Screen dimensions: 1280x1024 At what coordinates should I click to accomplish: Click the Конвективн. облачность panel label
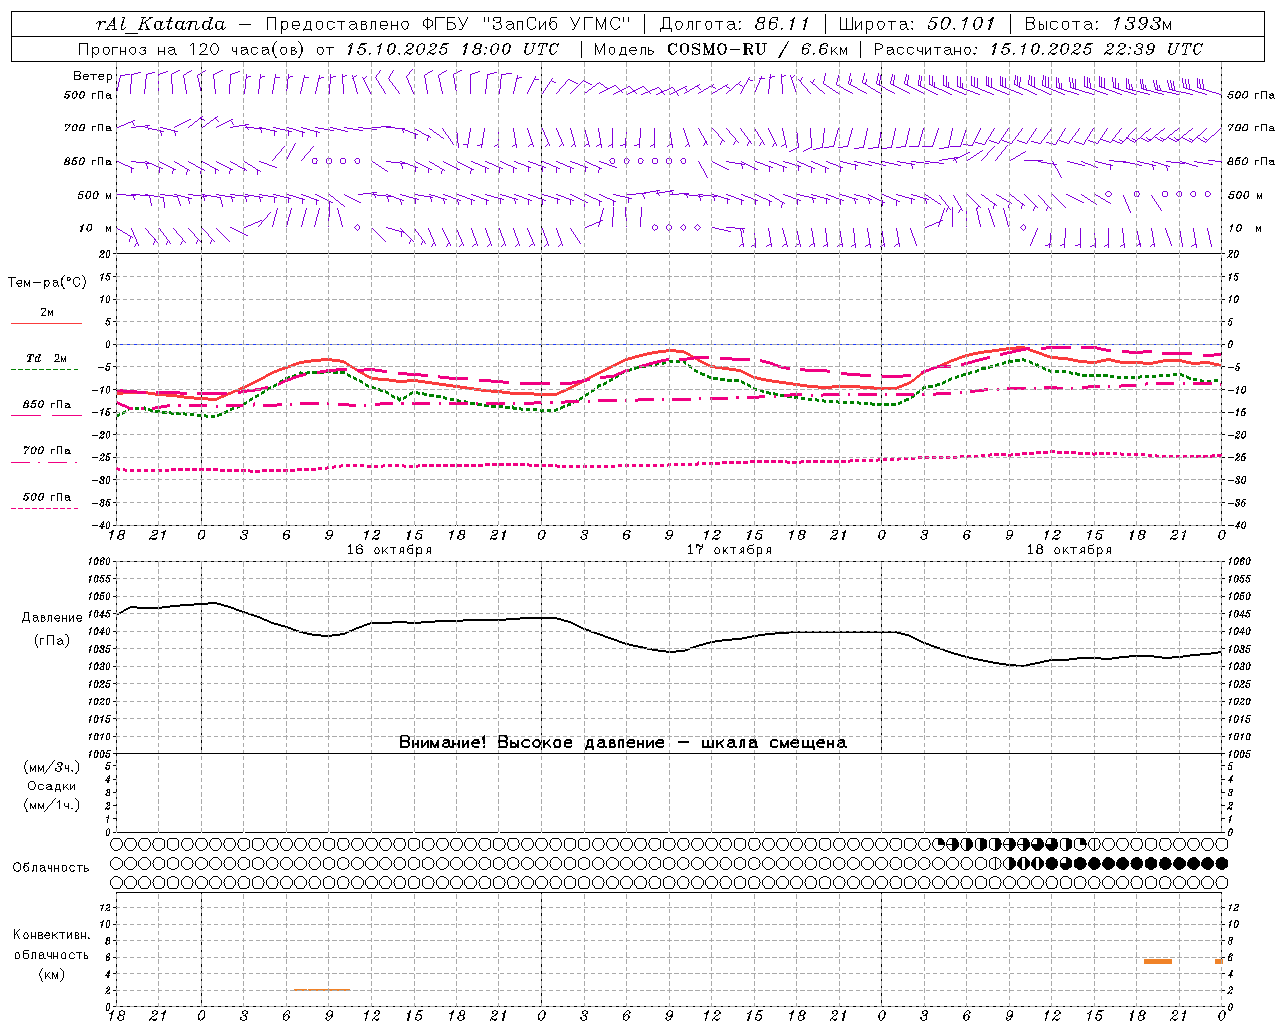point(51,945)
